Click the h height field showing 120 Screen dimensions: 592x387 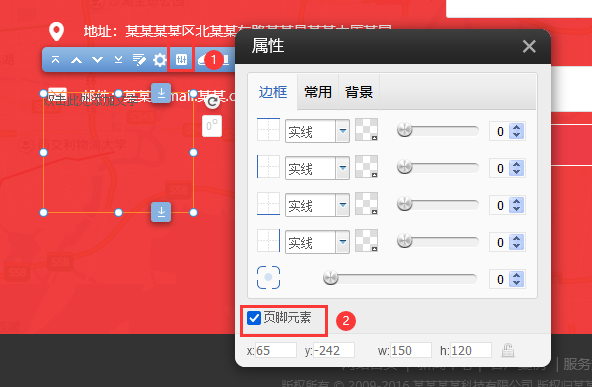pos(471,350)
